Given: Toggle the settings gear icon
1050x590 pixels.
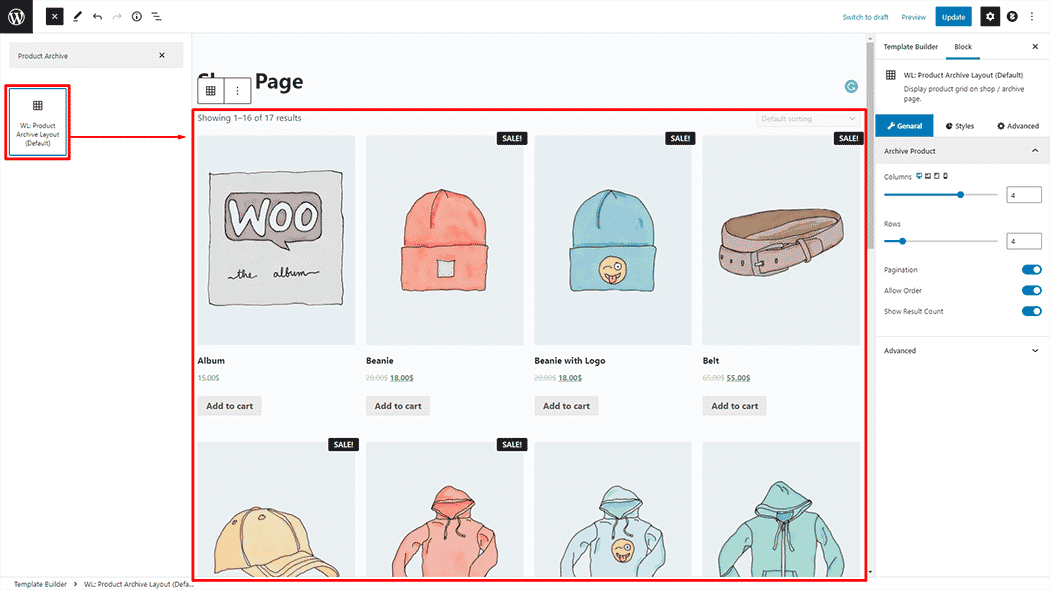Looking at the screenshot, I should [989, 17].
